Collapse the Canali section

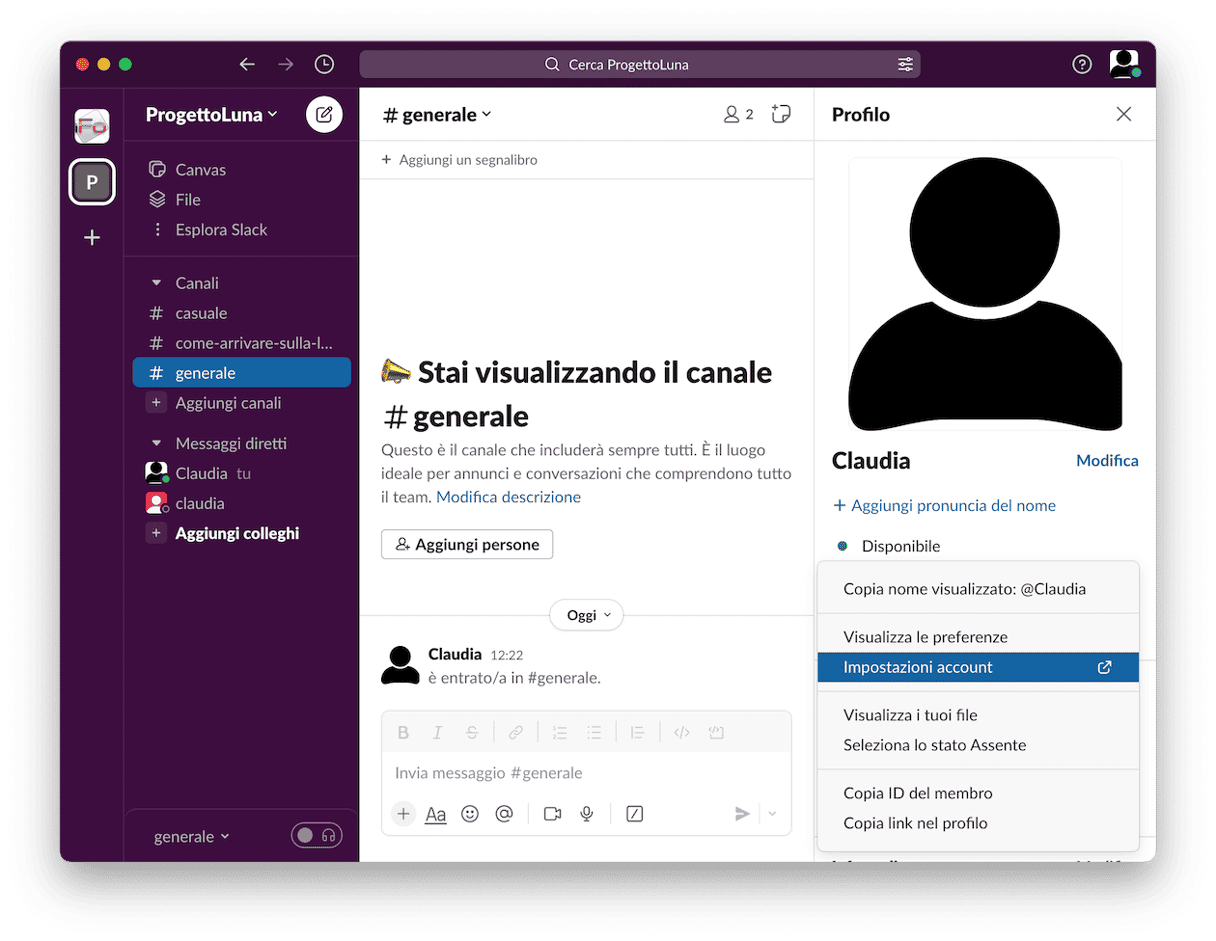pos(156,283)
